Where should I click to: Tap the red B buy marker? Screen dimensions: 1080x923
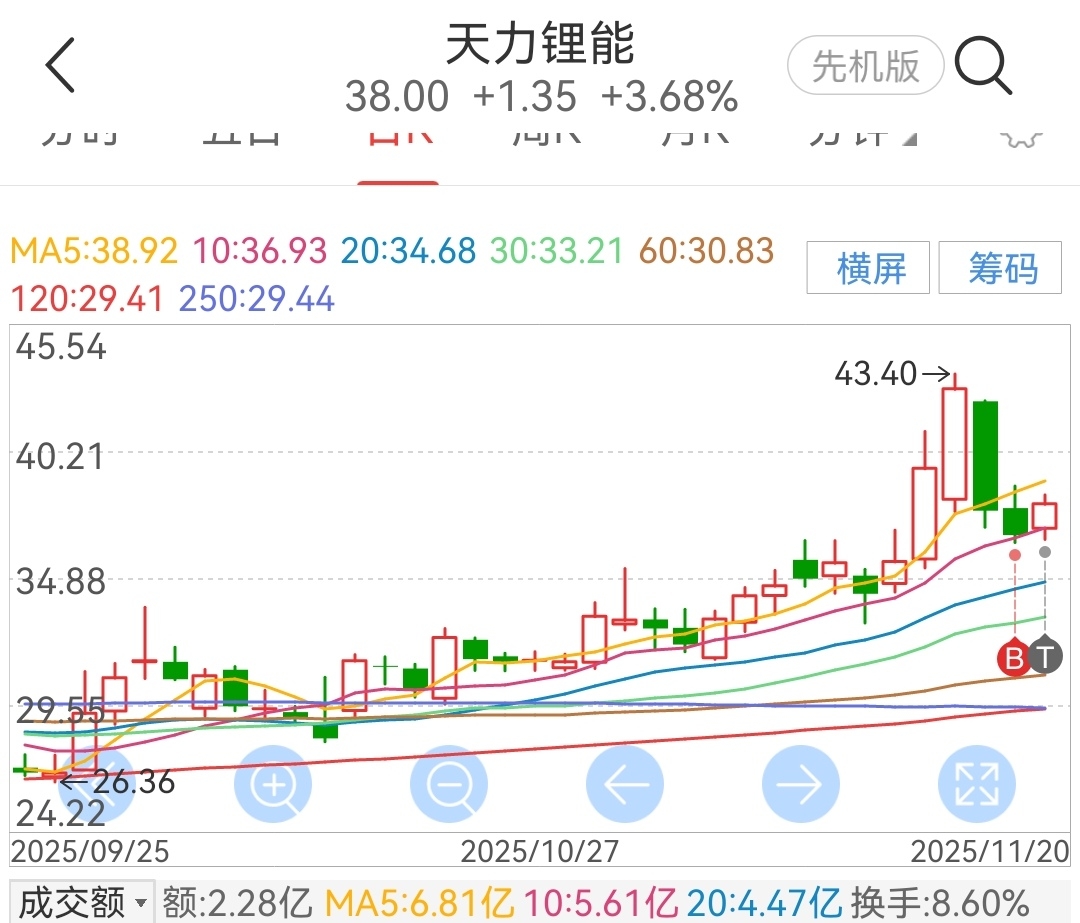[1014, 658]
